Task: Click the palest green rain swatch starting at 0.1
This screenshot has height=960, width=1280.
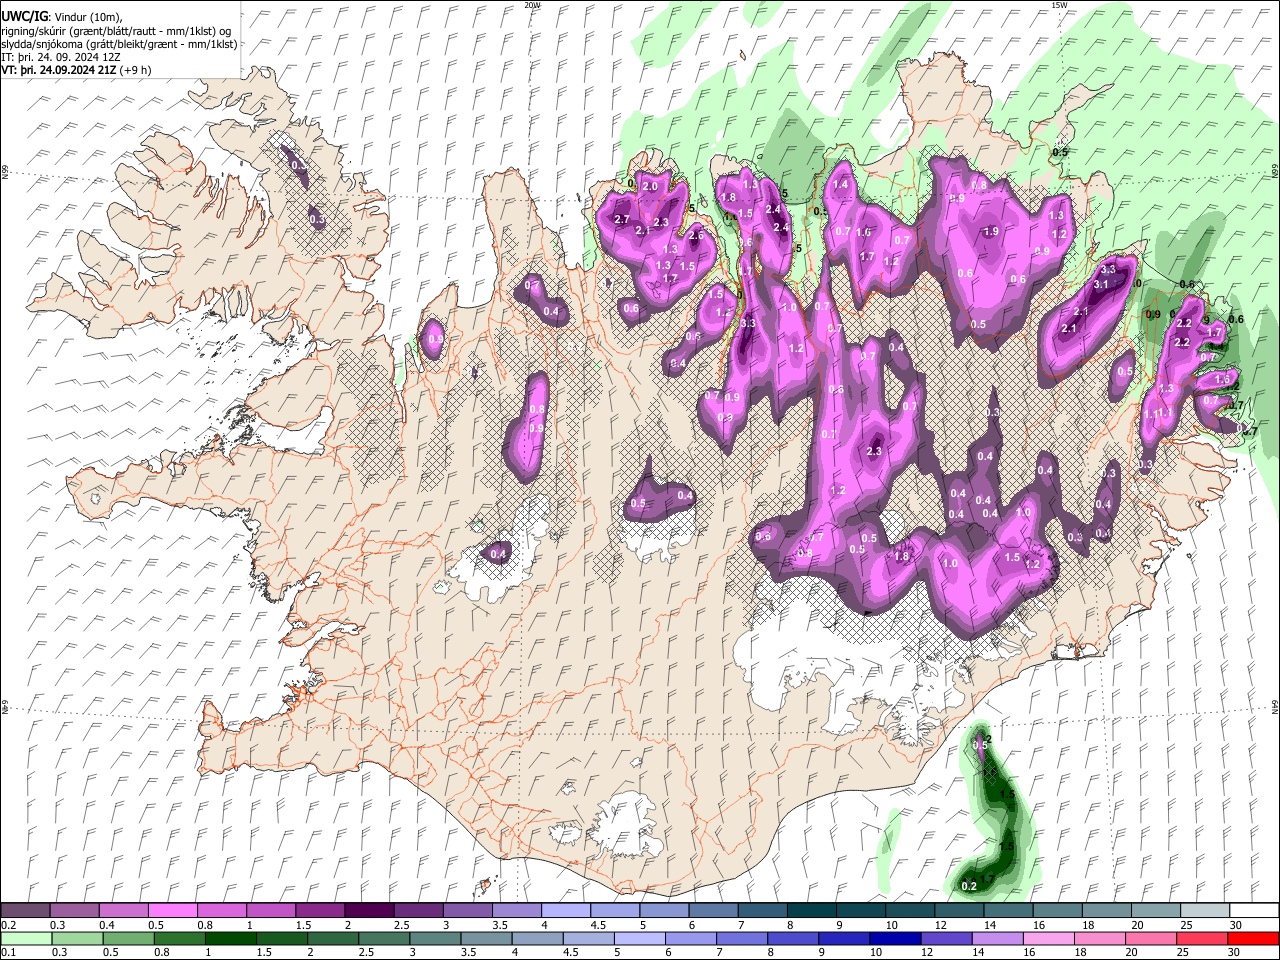Action: point(25,939)
